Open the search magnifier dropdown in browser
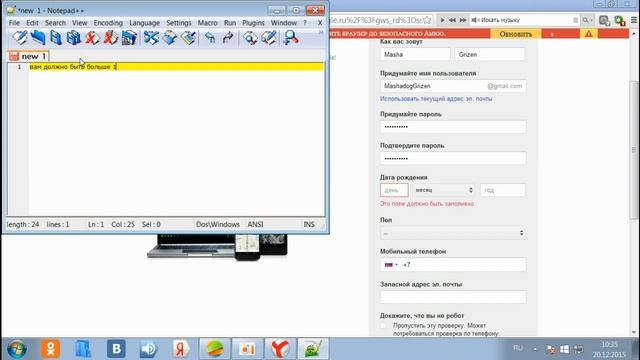 point(587,20)
